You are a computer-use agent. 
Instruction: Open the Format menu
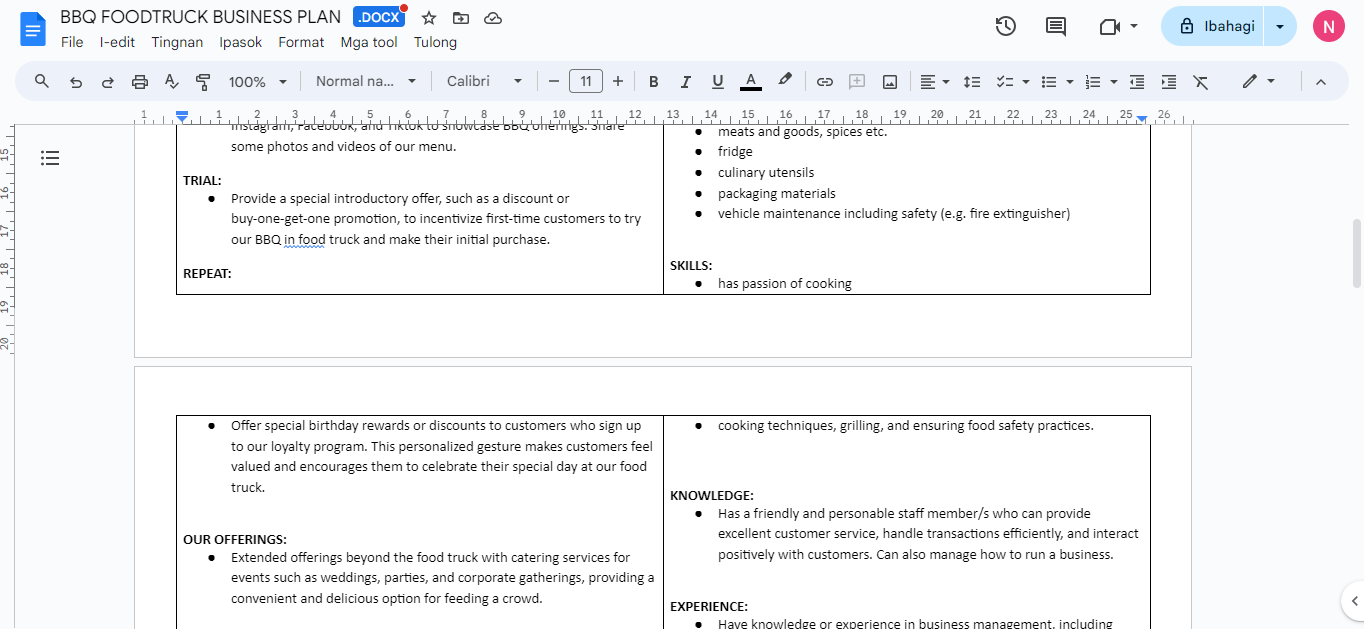click(x=301, y=42)
